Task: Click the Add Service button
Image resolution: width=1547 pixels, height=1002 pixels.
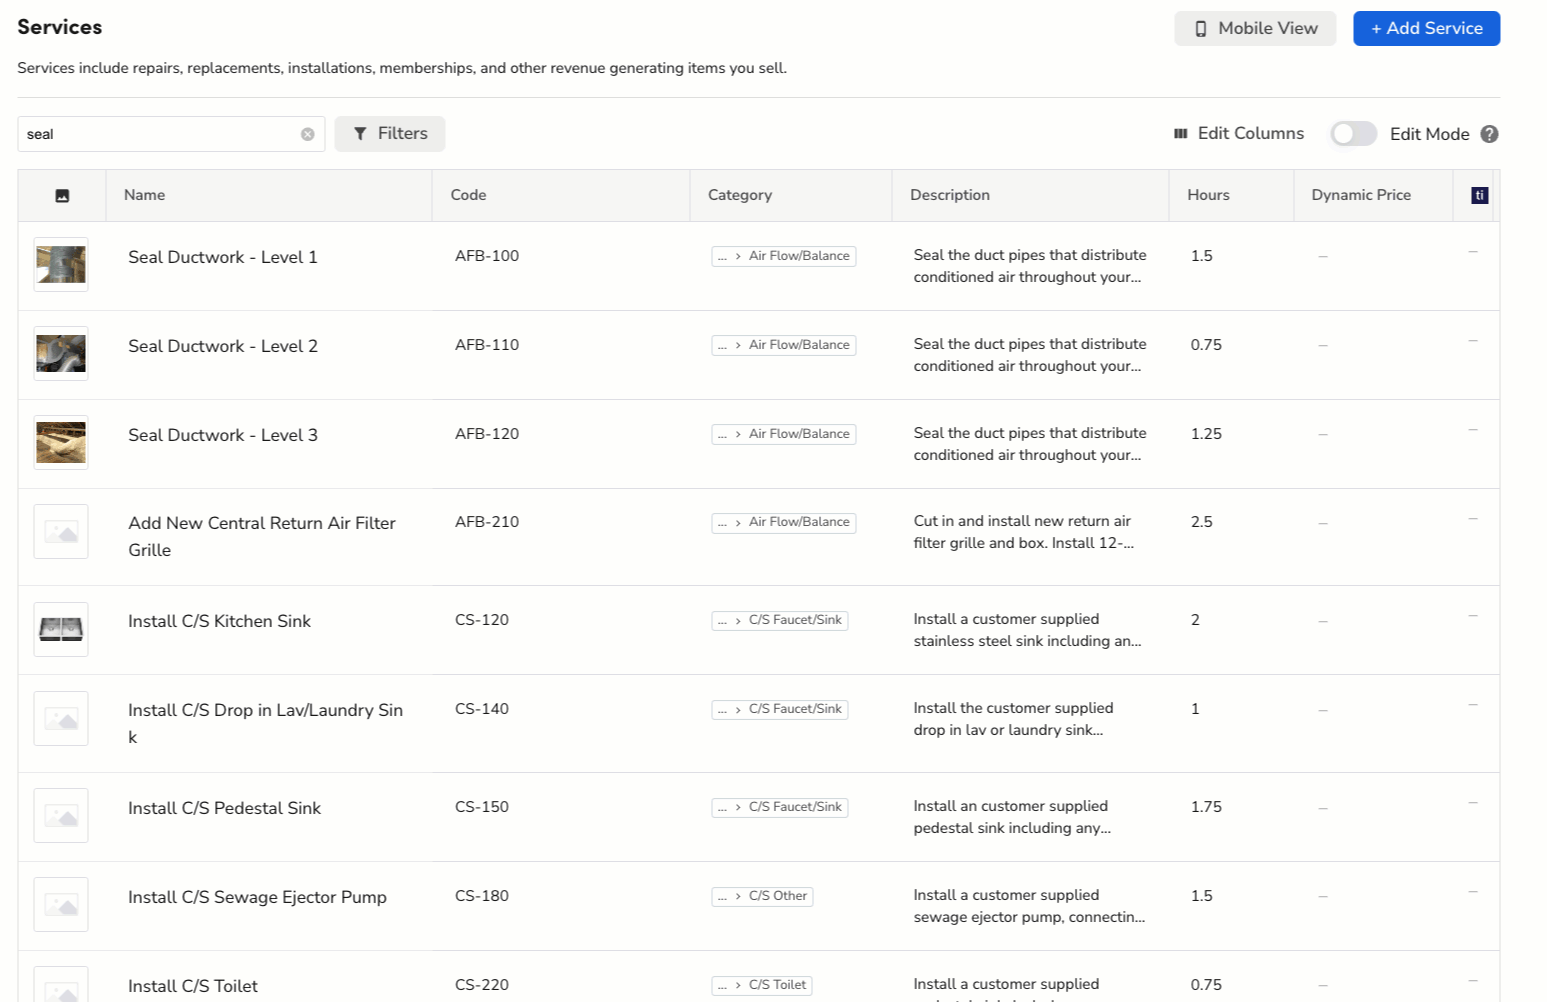Action: tap(1426, 29)
